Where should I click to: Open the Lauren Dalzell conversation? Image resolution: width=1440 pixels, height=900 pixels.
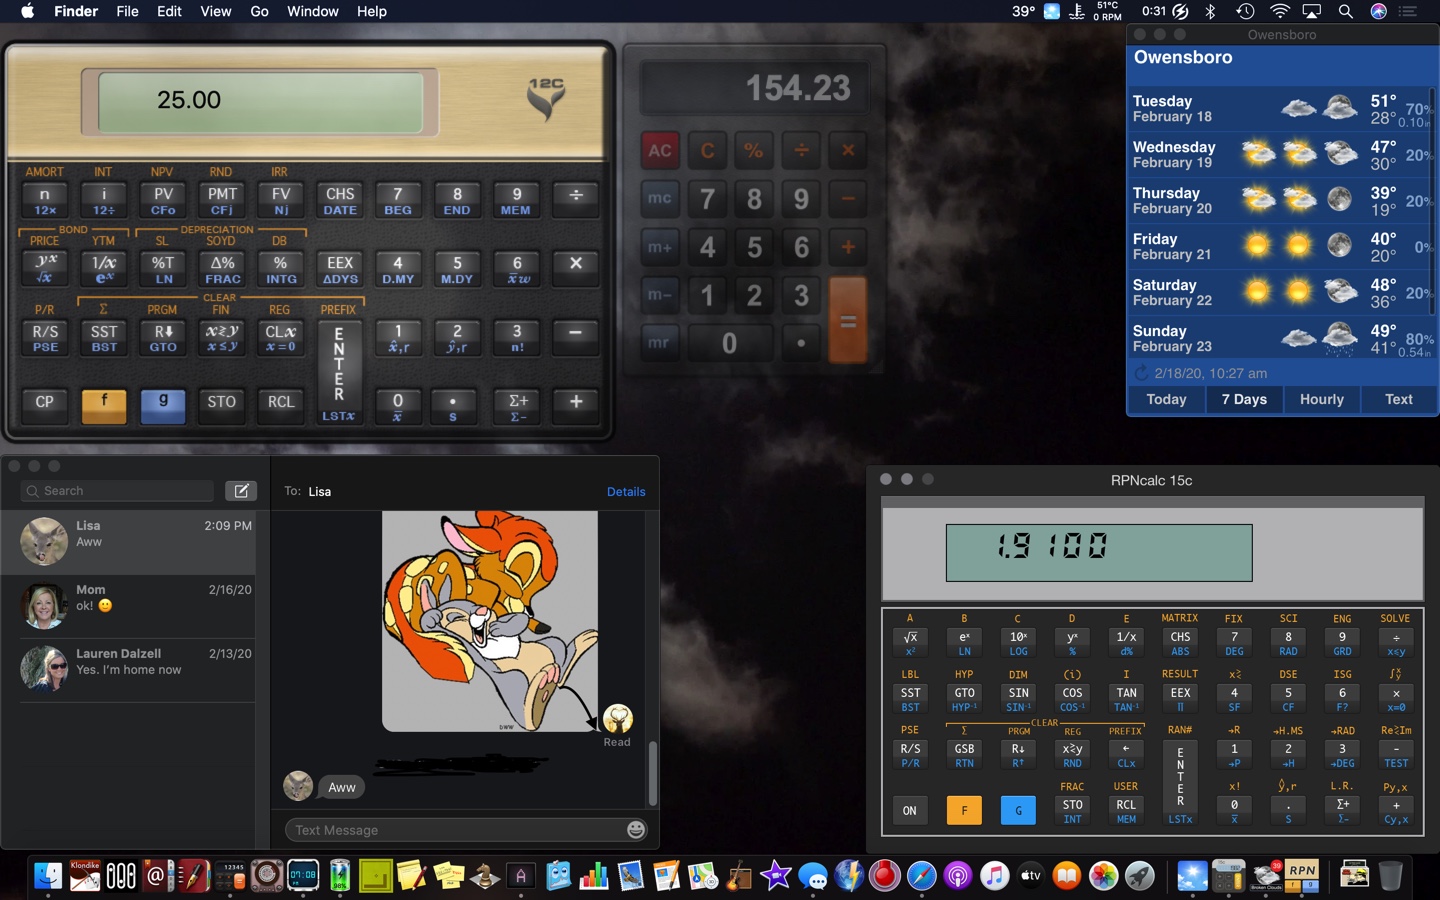click(x=128, y=669)
